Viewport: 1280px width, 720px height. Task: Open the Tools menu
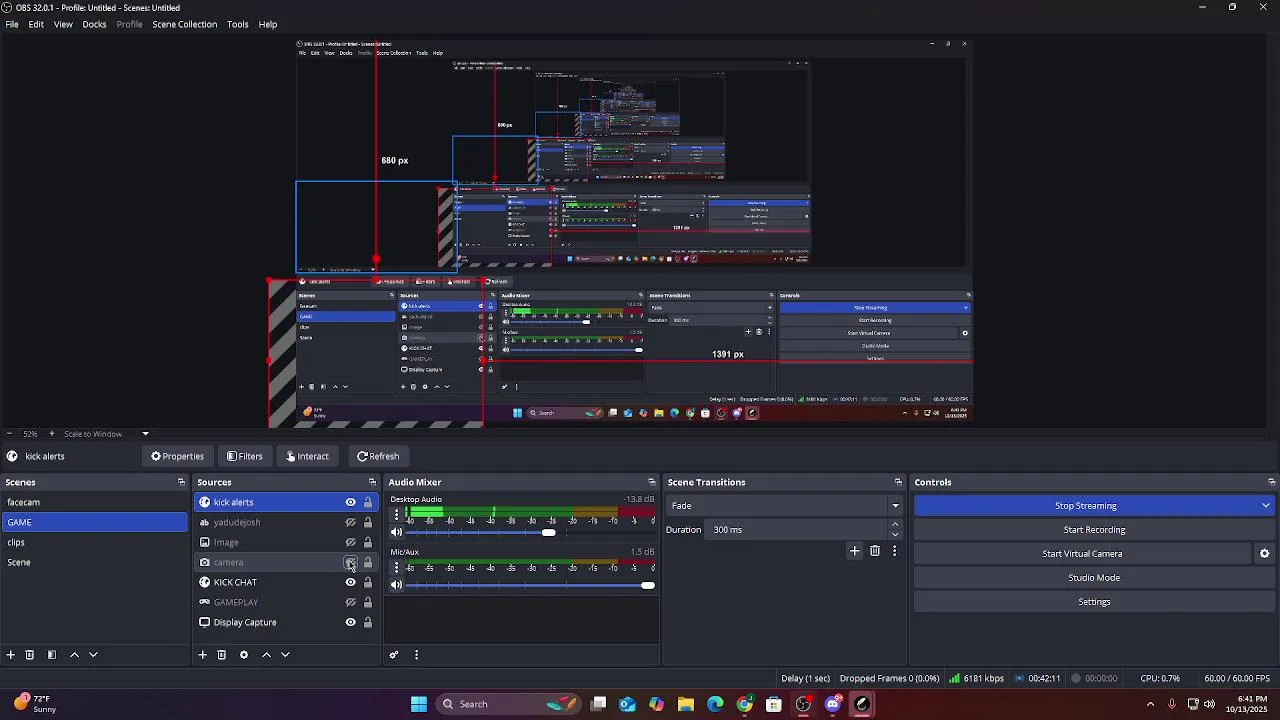[237, 24]
